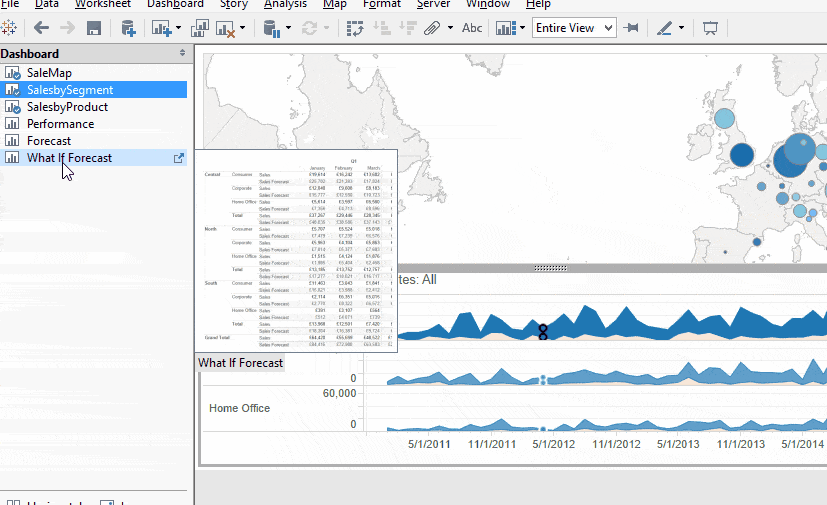Open the Entire View fit dropdown

[574, 27]
